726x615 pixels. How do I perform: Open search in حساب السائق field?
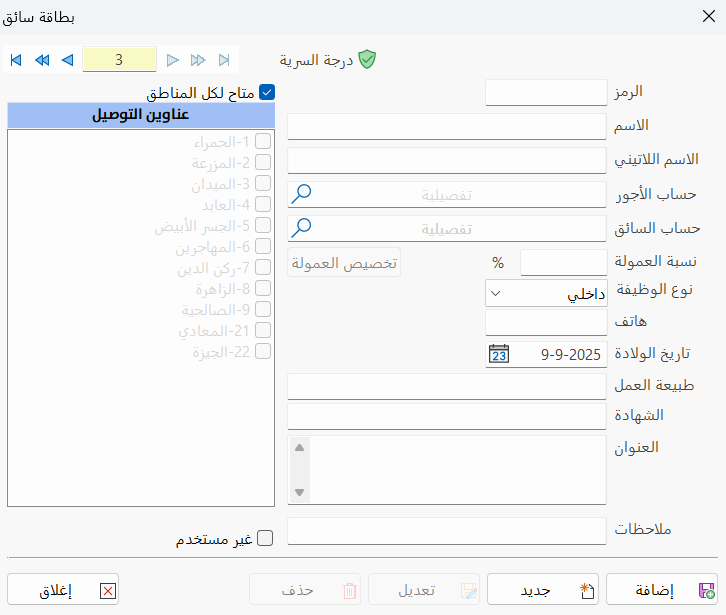pos(301,228)
